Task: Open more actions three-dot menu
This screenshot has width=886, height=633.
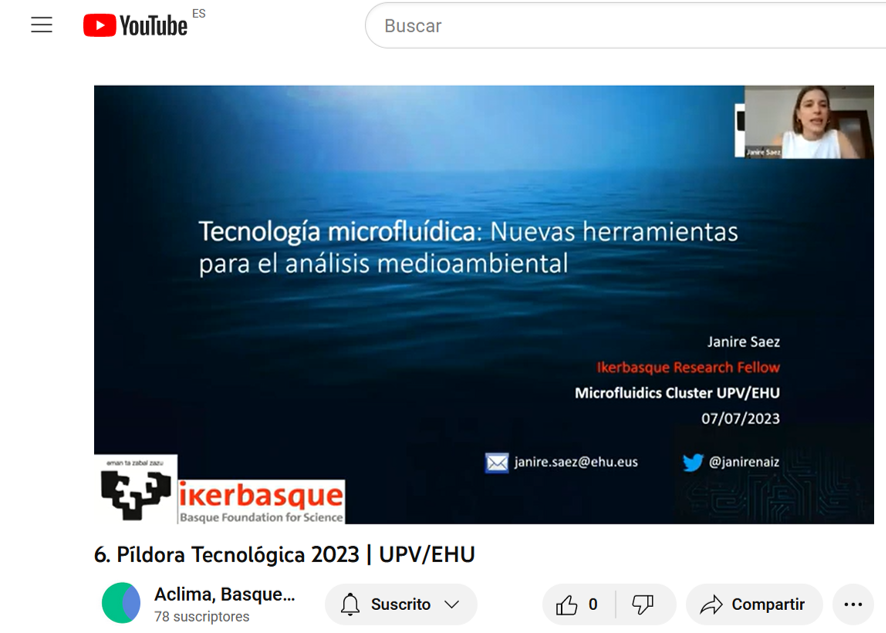Action: pyautogui.click(x=852, y=604)
